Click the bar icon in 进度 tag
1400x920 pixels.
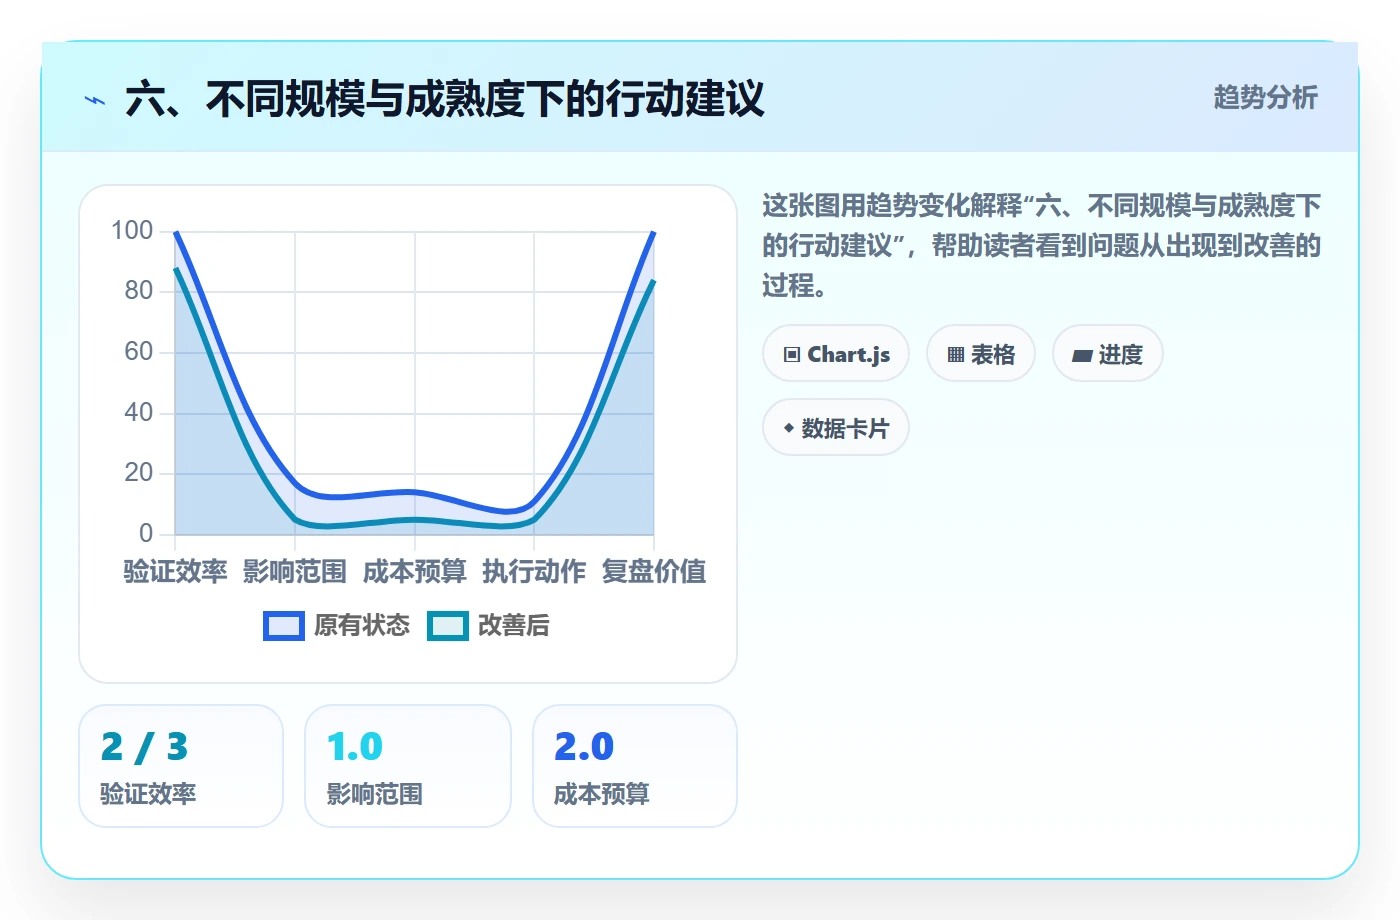[1082, 355]
